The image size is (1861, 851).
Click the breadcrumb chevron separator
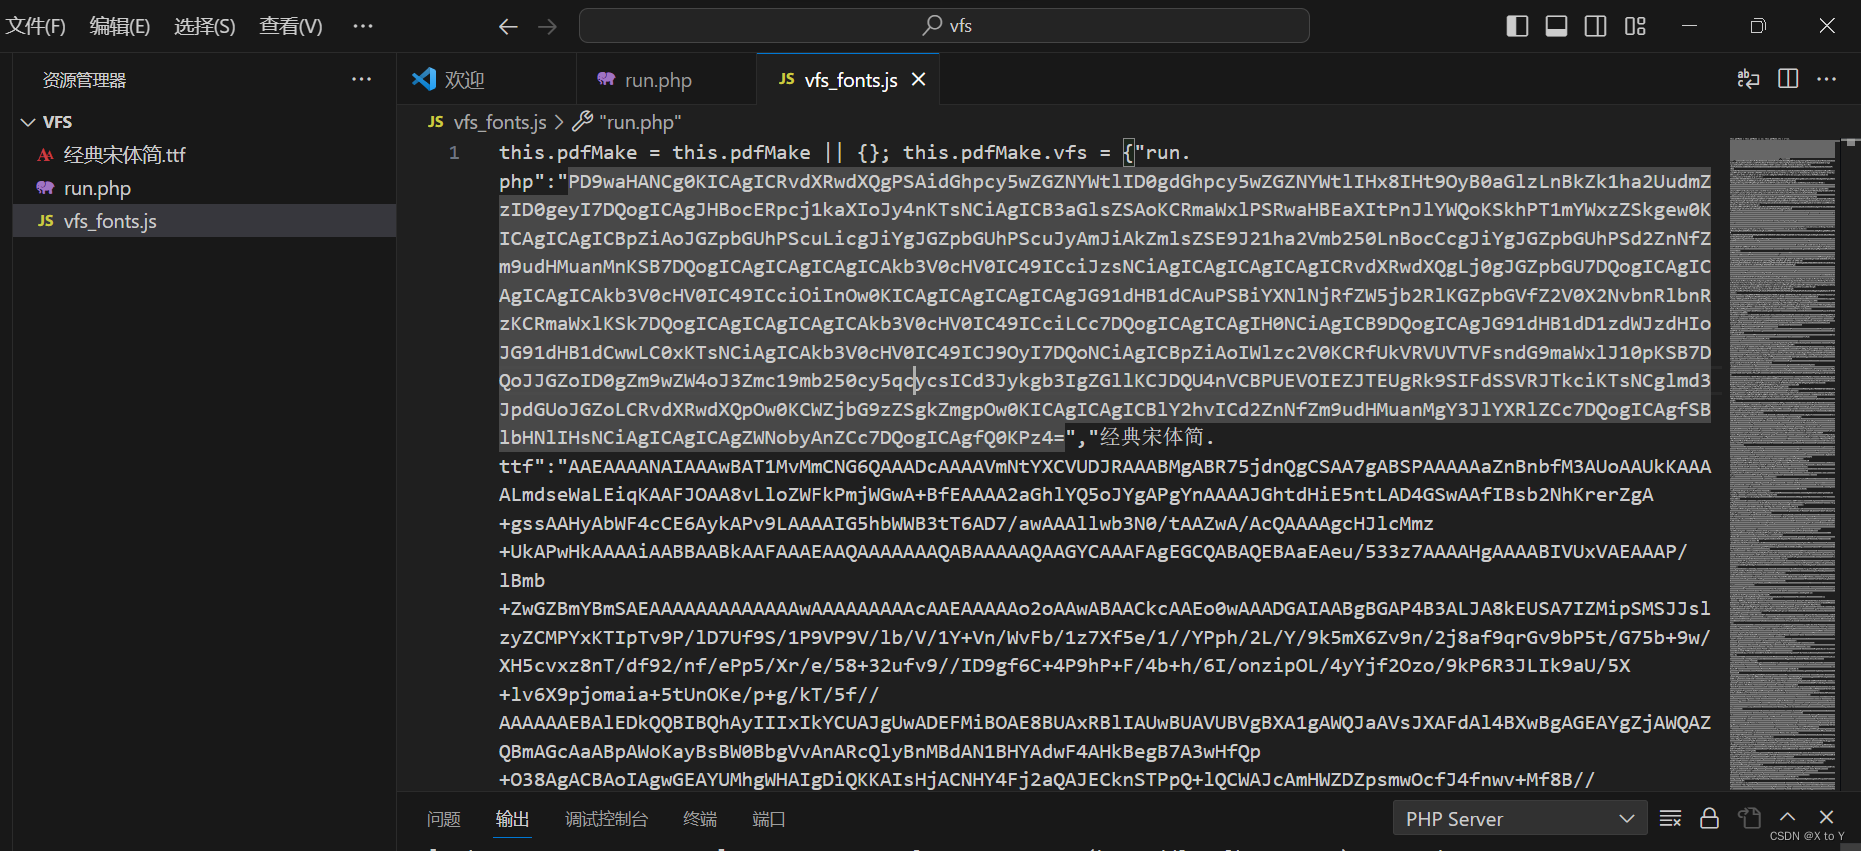[x=559, y=122]
